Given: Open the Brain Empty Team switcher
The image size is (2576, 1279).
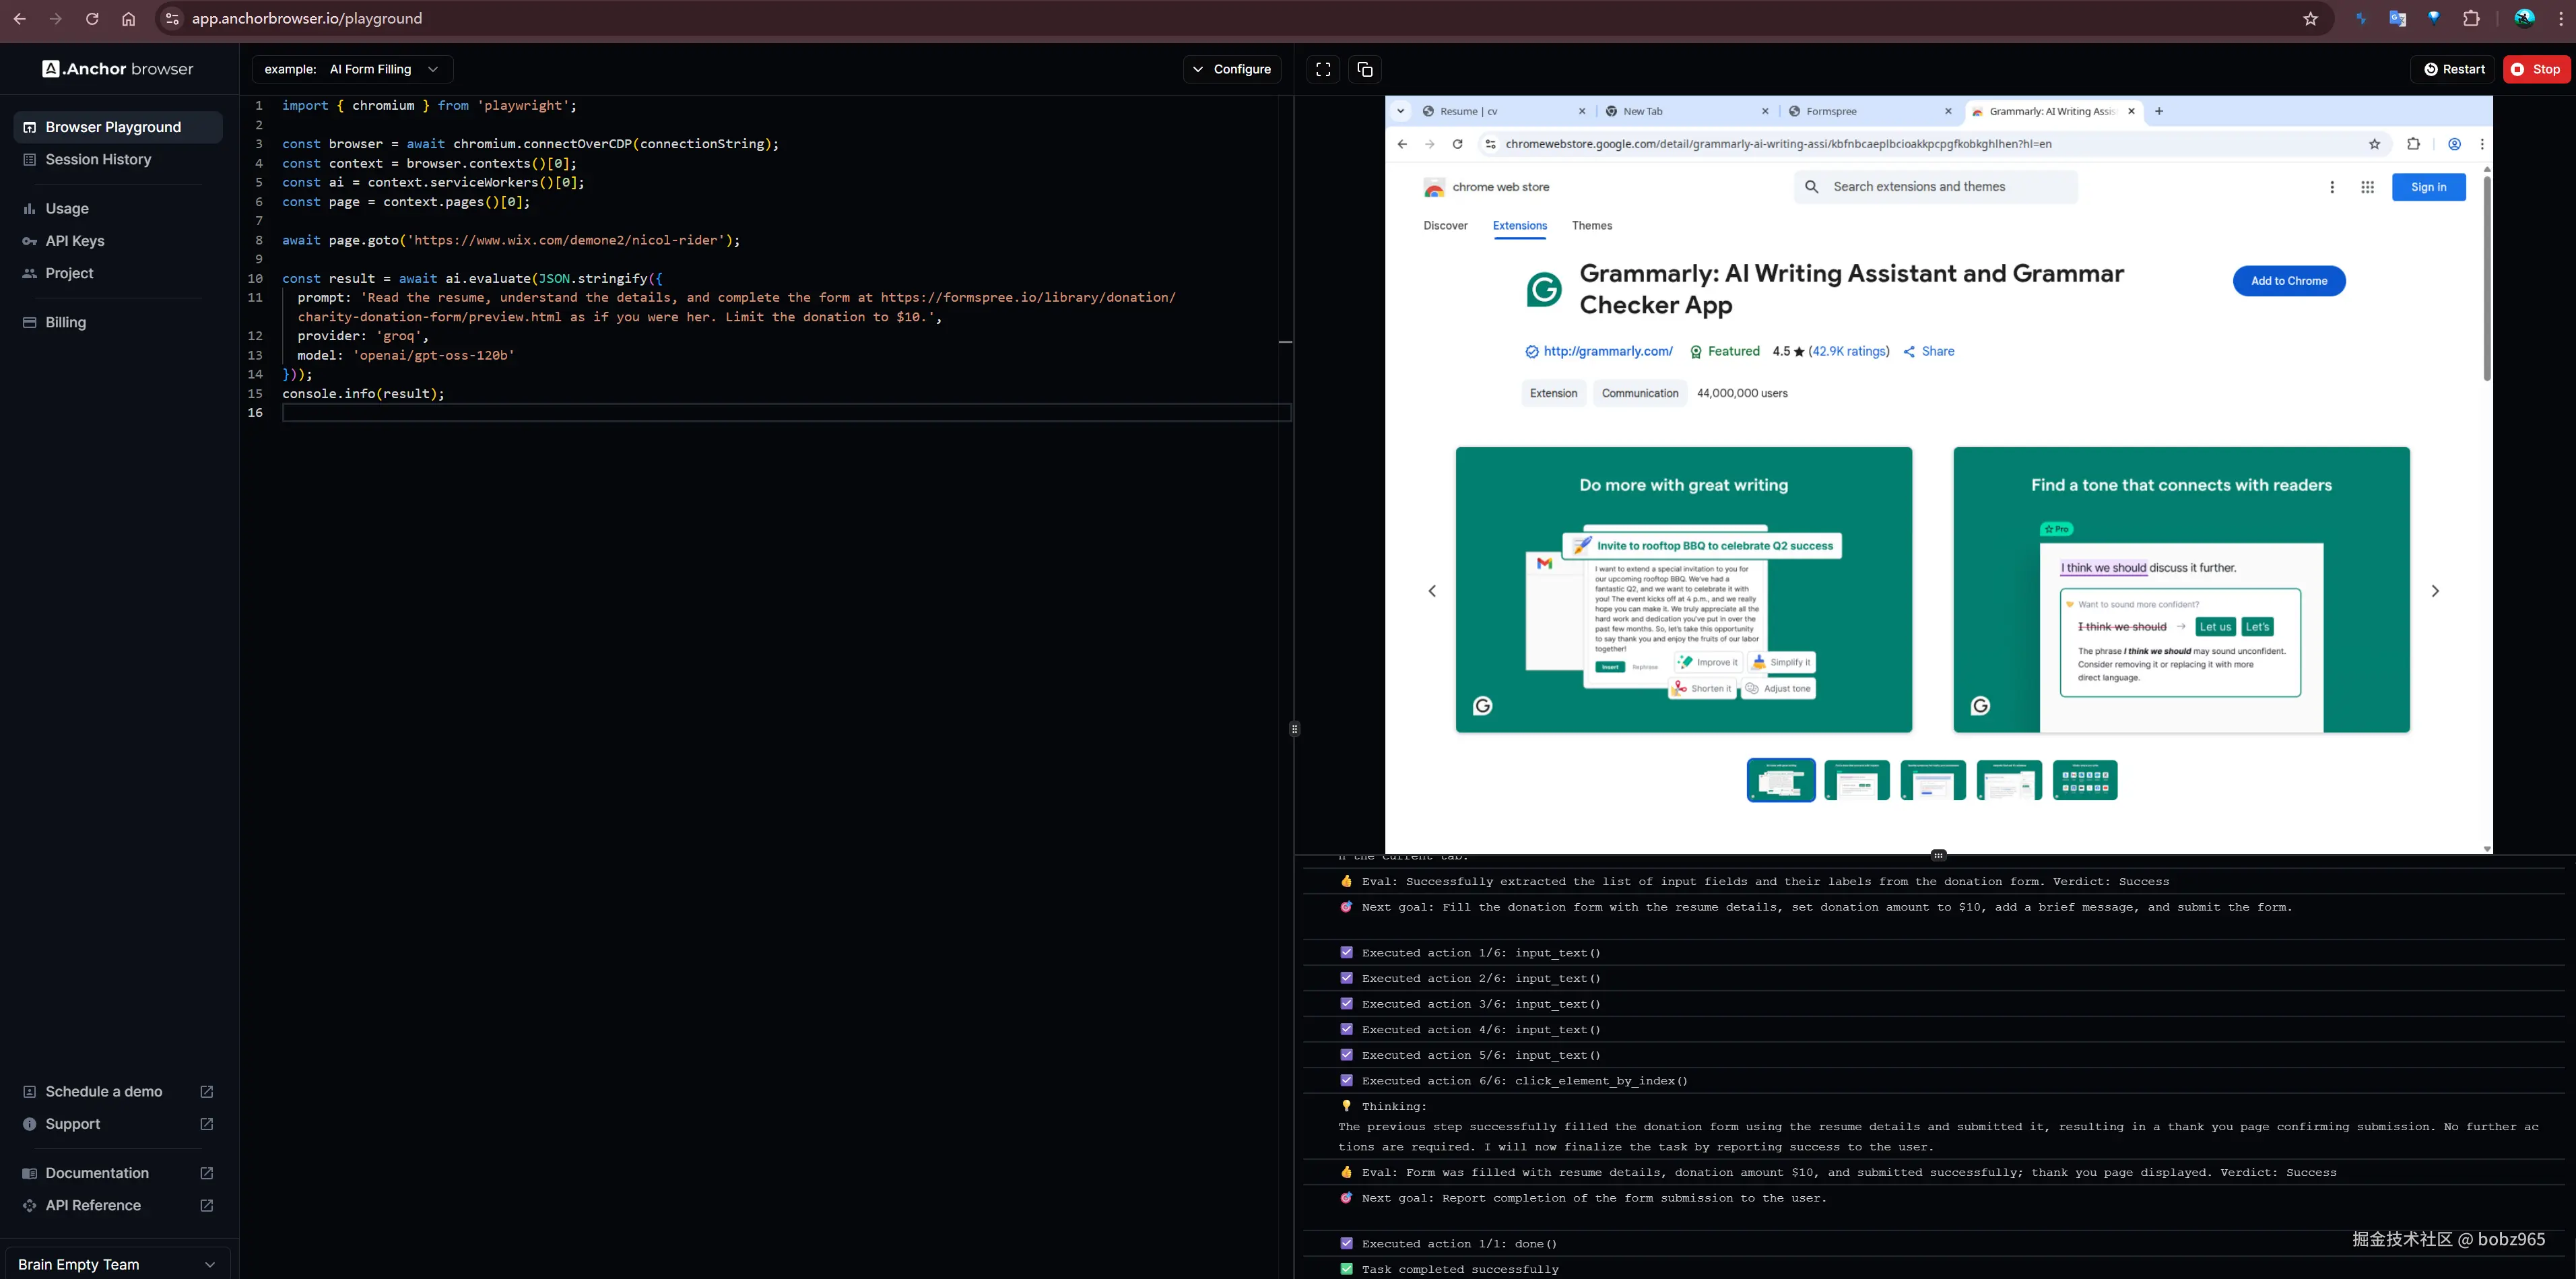Looking at the screenshot, I should 117,1264.
